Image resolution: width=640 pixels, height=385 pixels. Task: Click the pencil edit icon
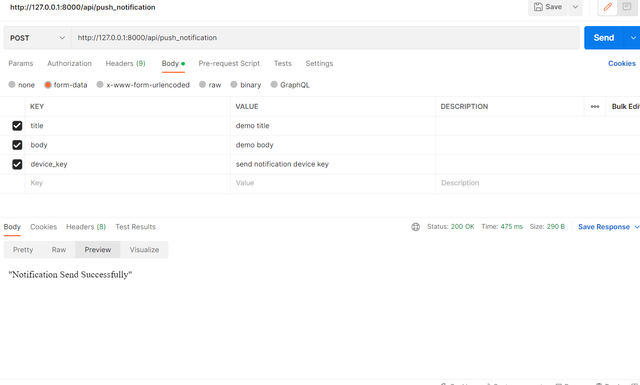607,7
